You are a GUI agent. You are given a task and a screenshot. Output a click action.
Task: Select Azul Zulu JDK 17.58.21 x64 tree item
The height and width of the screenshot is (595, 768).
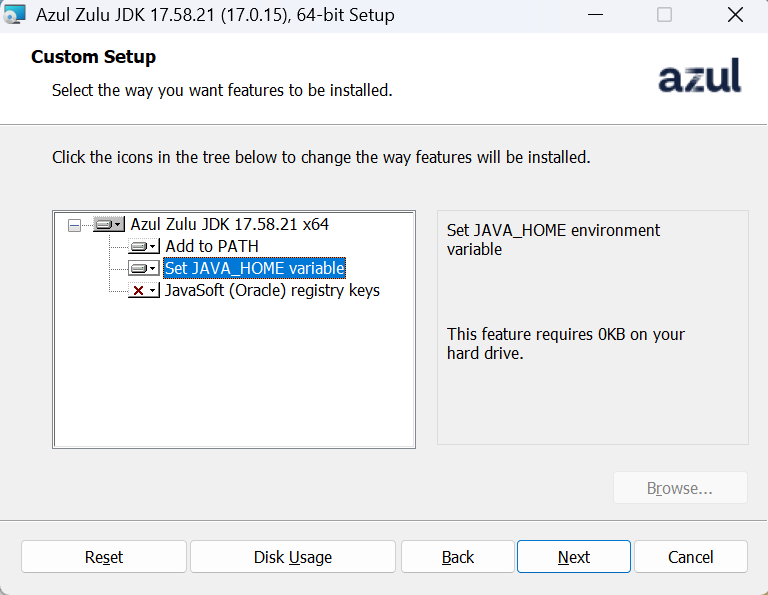pyautogui.click(x=229, y=224)
